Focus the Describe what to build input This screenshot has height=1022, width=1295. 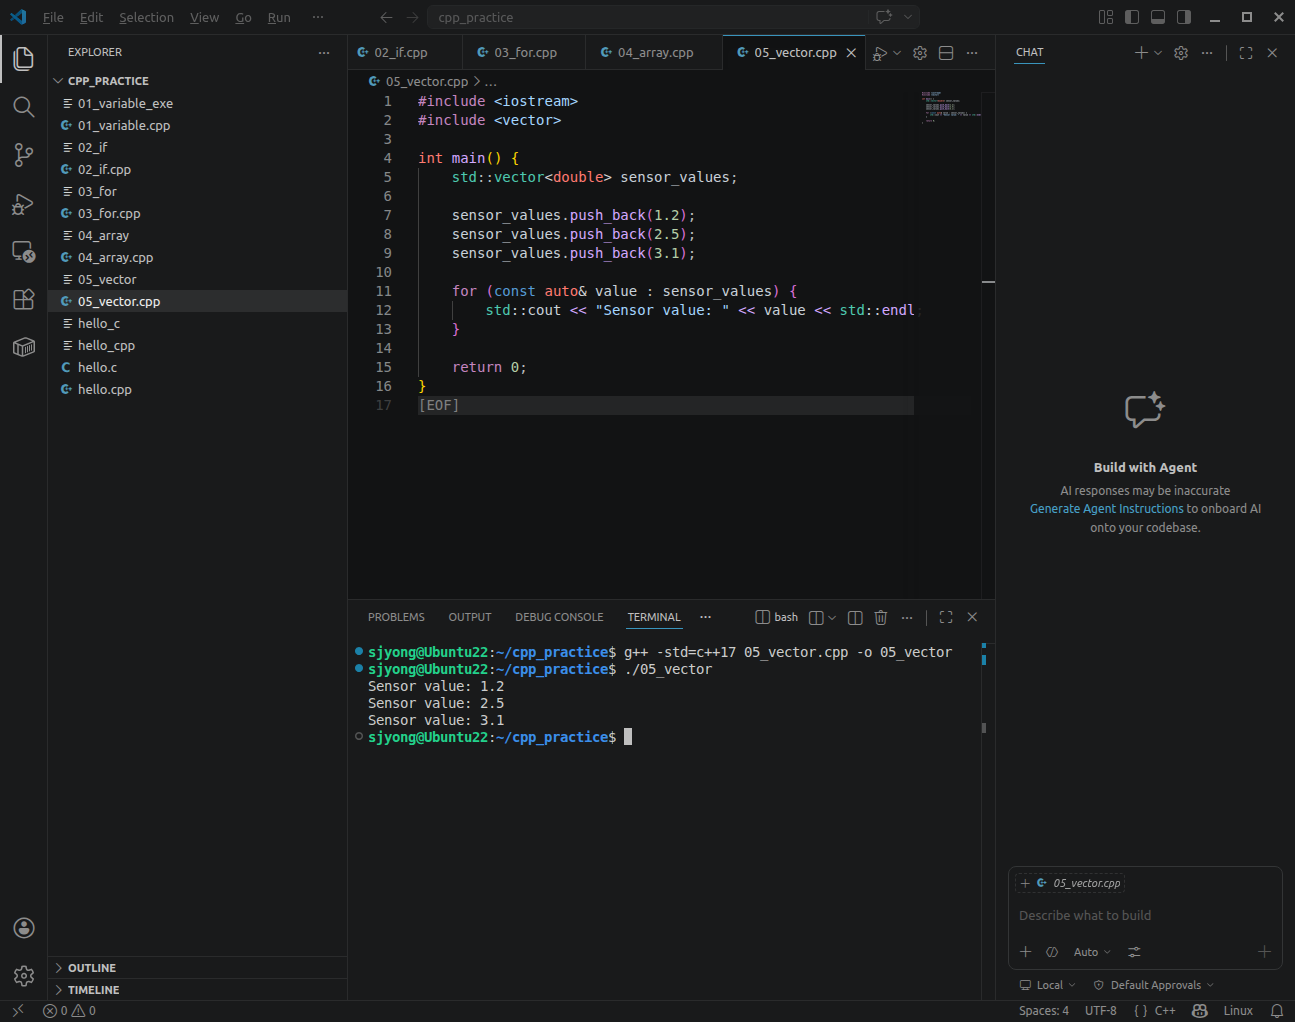pos(1145,916)
